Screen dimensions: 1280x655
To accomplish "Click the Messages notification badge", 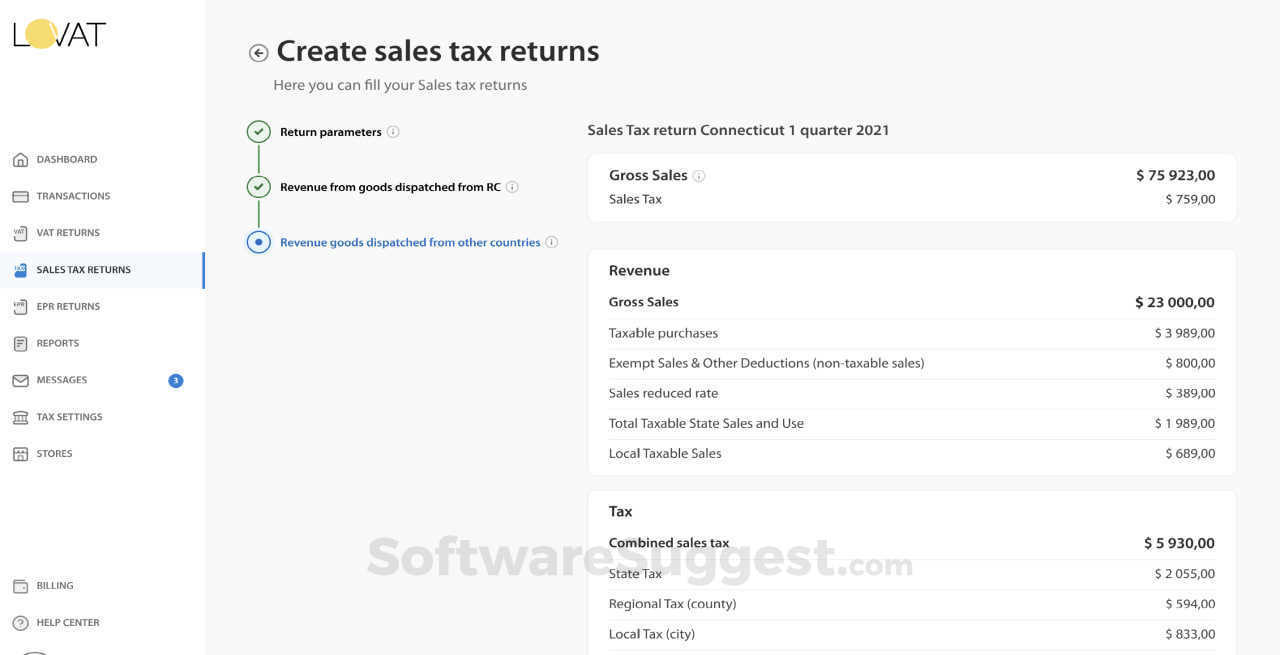I will pos(176,381).
